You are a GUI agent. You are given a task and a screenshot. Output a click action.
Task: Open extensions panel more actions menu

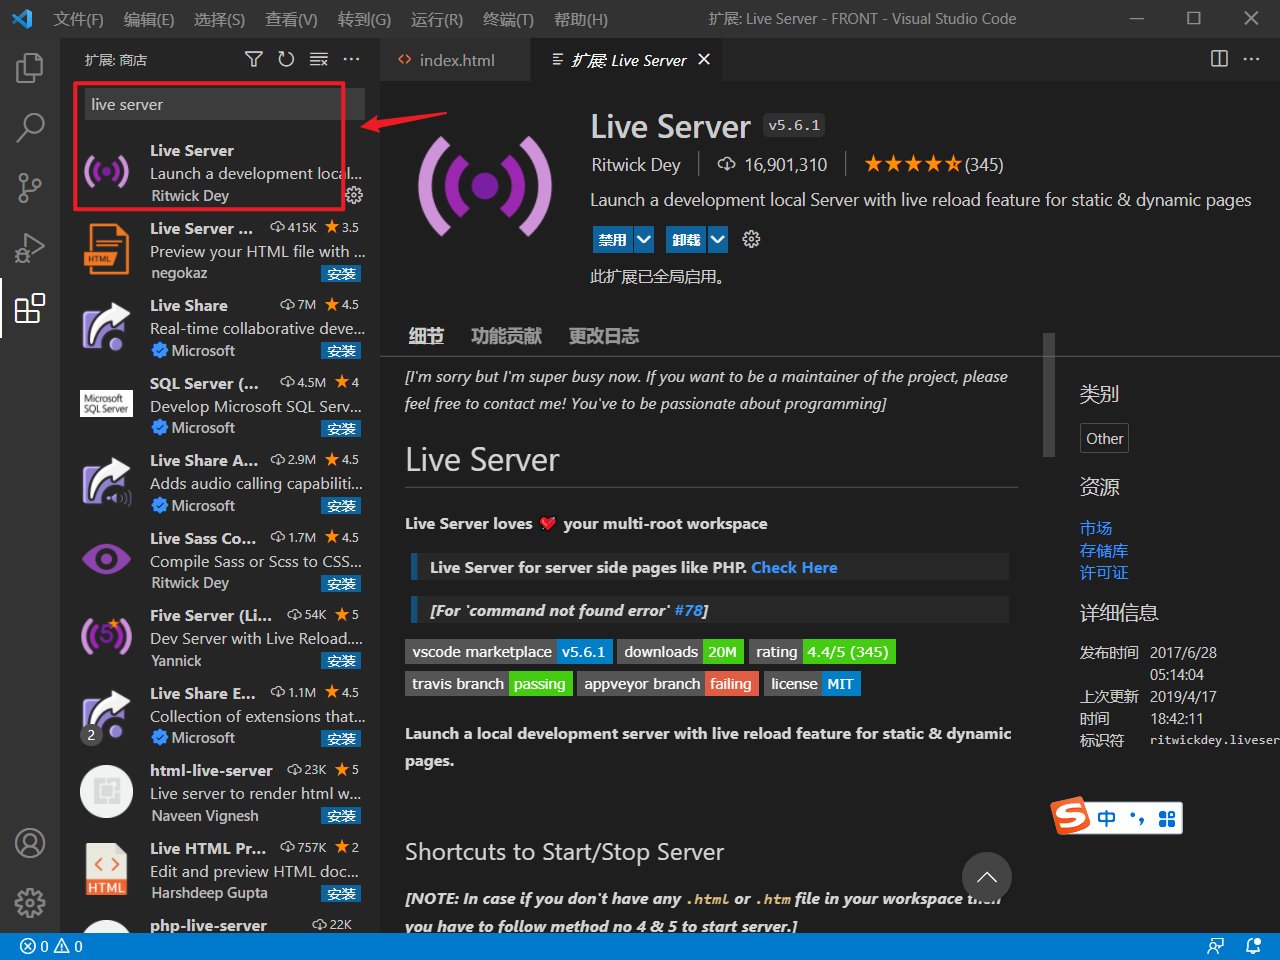click(x=351, y=60)
